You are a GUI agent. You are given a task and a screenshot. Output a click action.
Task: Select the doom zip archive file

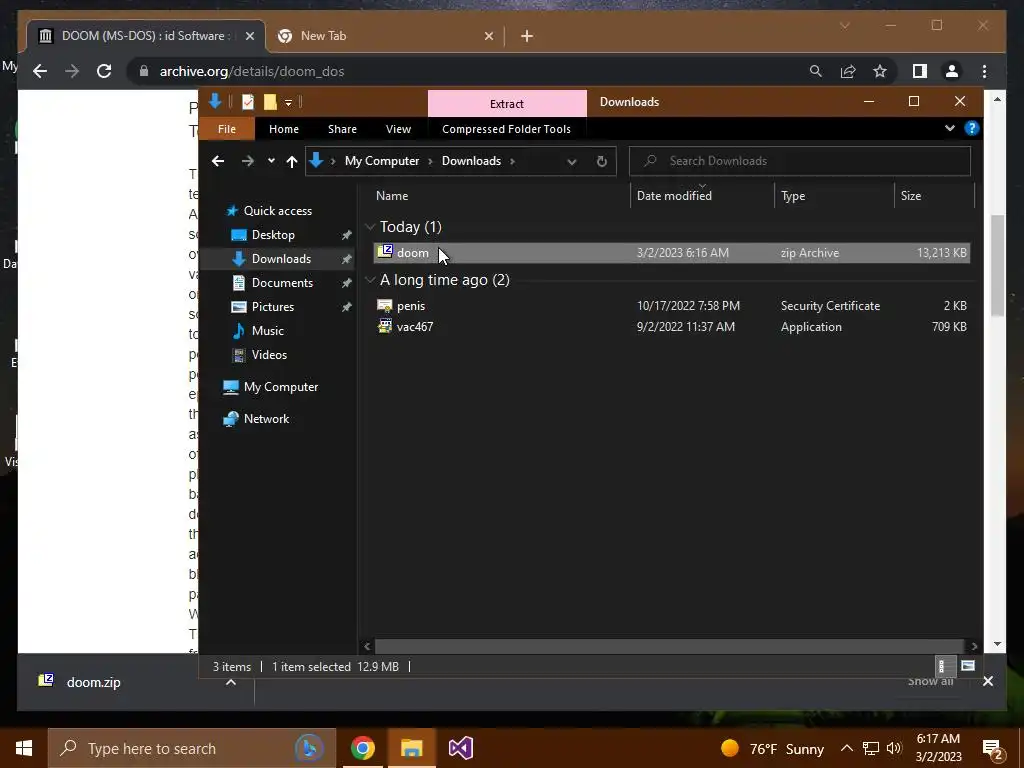point(671,253)
